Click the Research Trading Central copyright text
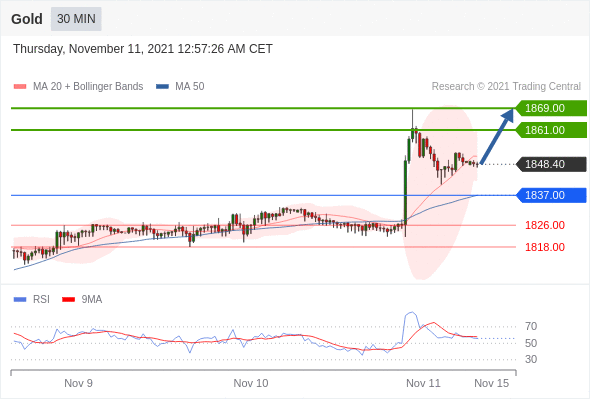Image resolution: width=590 pixels, height=400 pixels. tap(506, 87)
